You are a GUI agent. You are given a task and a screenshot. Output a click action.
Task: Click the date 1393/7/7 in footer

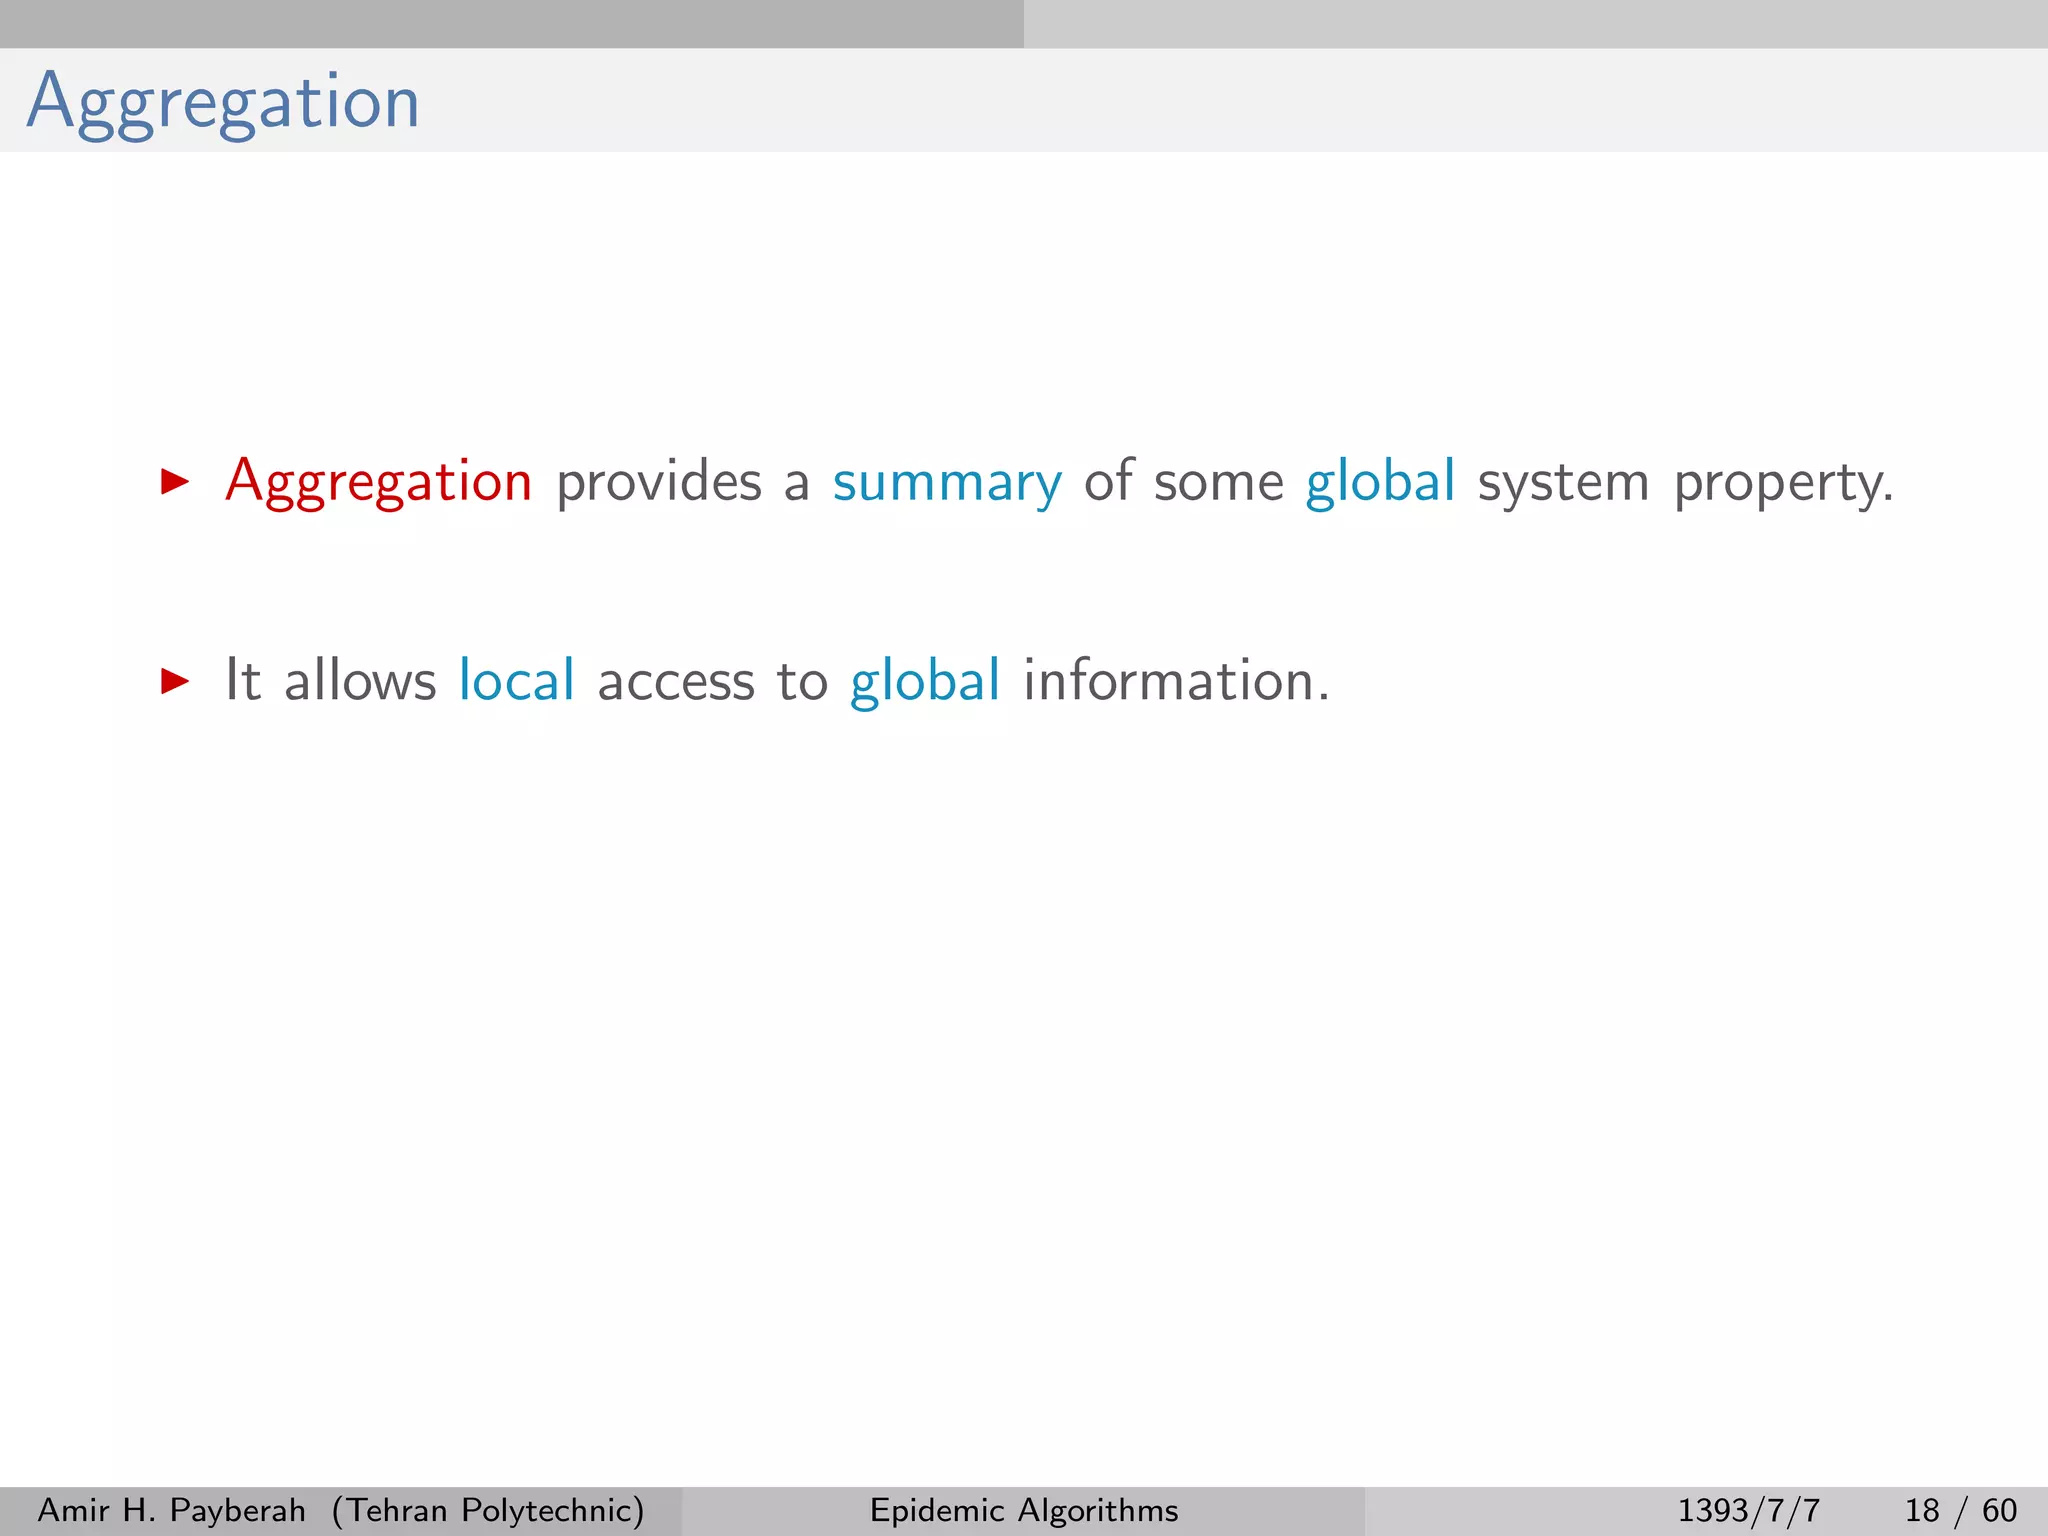(x=1748, y=1510)
